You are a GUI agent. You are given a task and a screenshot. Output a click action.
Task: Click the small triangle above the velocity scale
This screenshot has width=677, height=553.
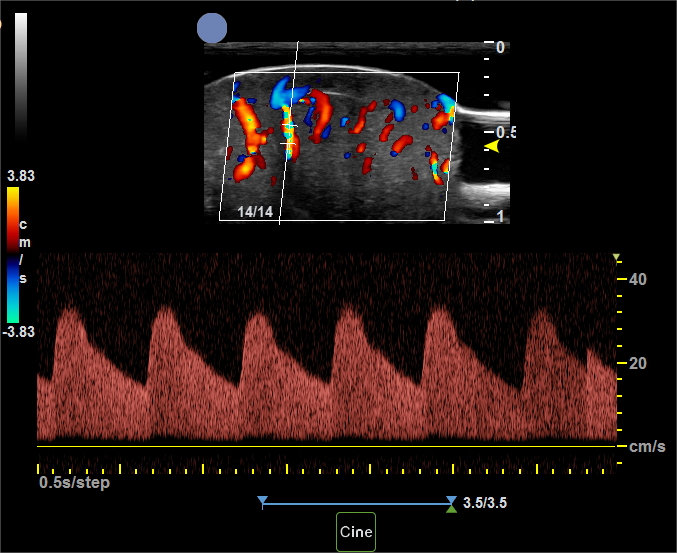coord(616,258)
